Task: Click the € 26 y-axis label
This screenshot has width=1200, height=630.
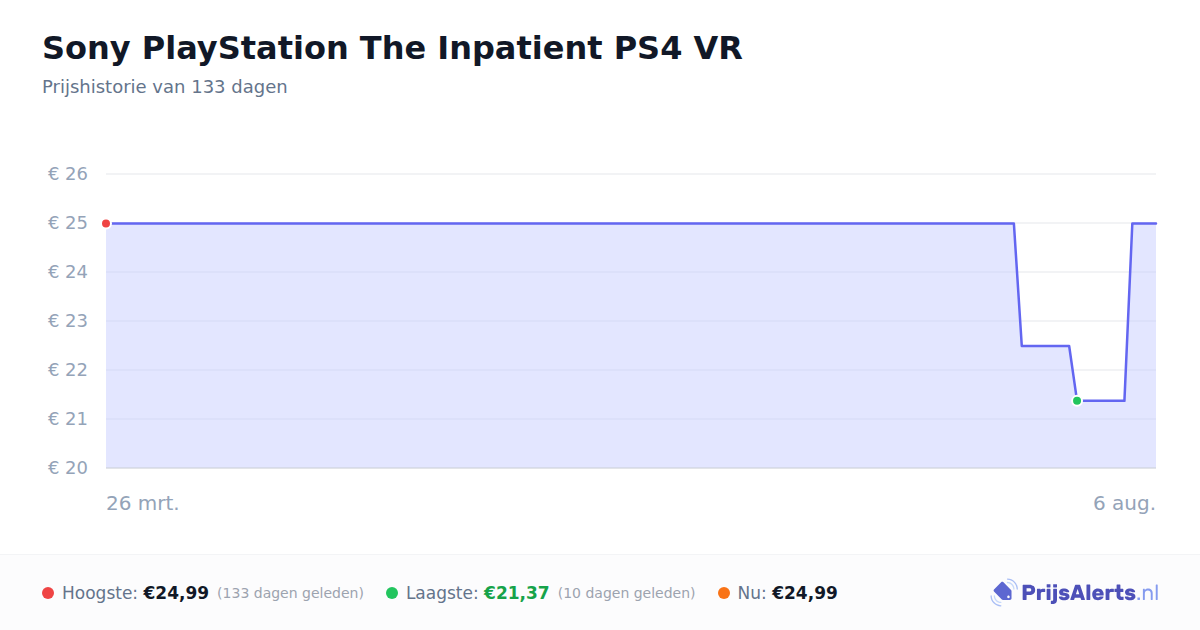Action: [x=68, y=174]
